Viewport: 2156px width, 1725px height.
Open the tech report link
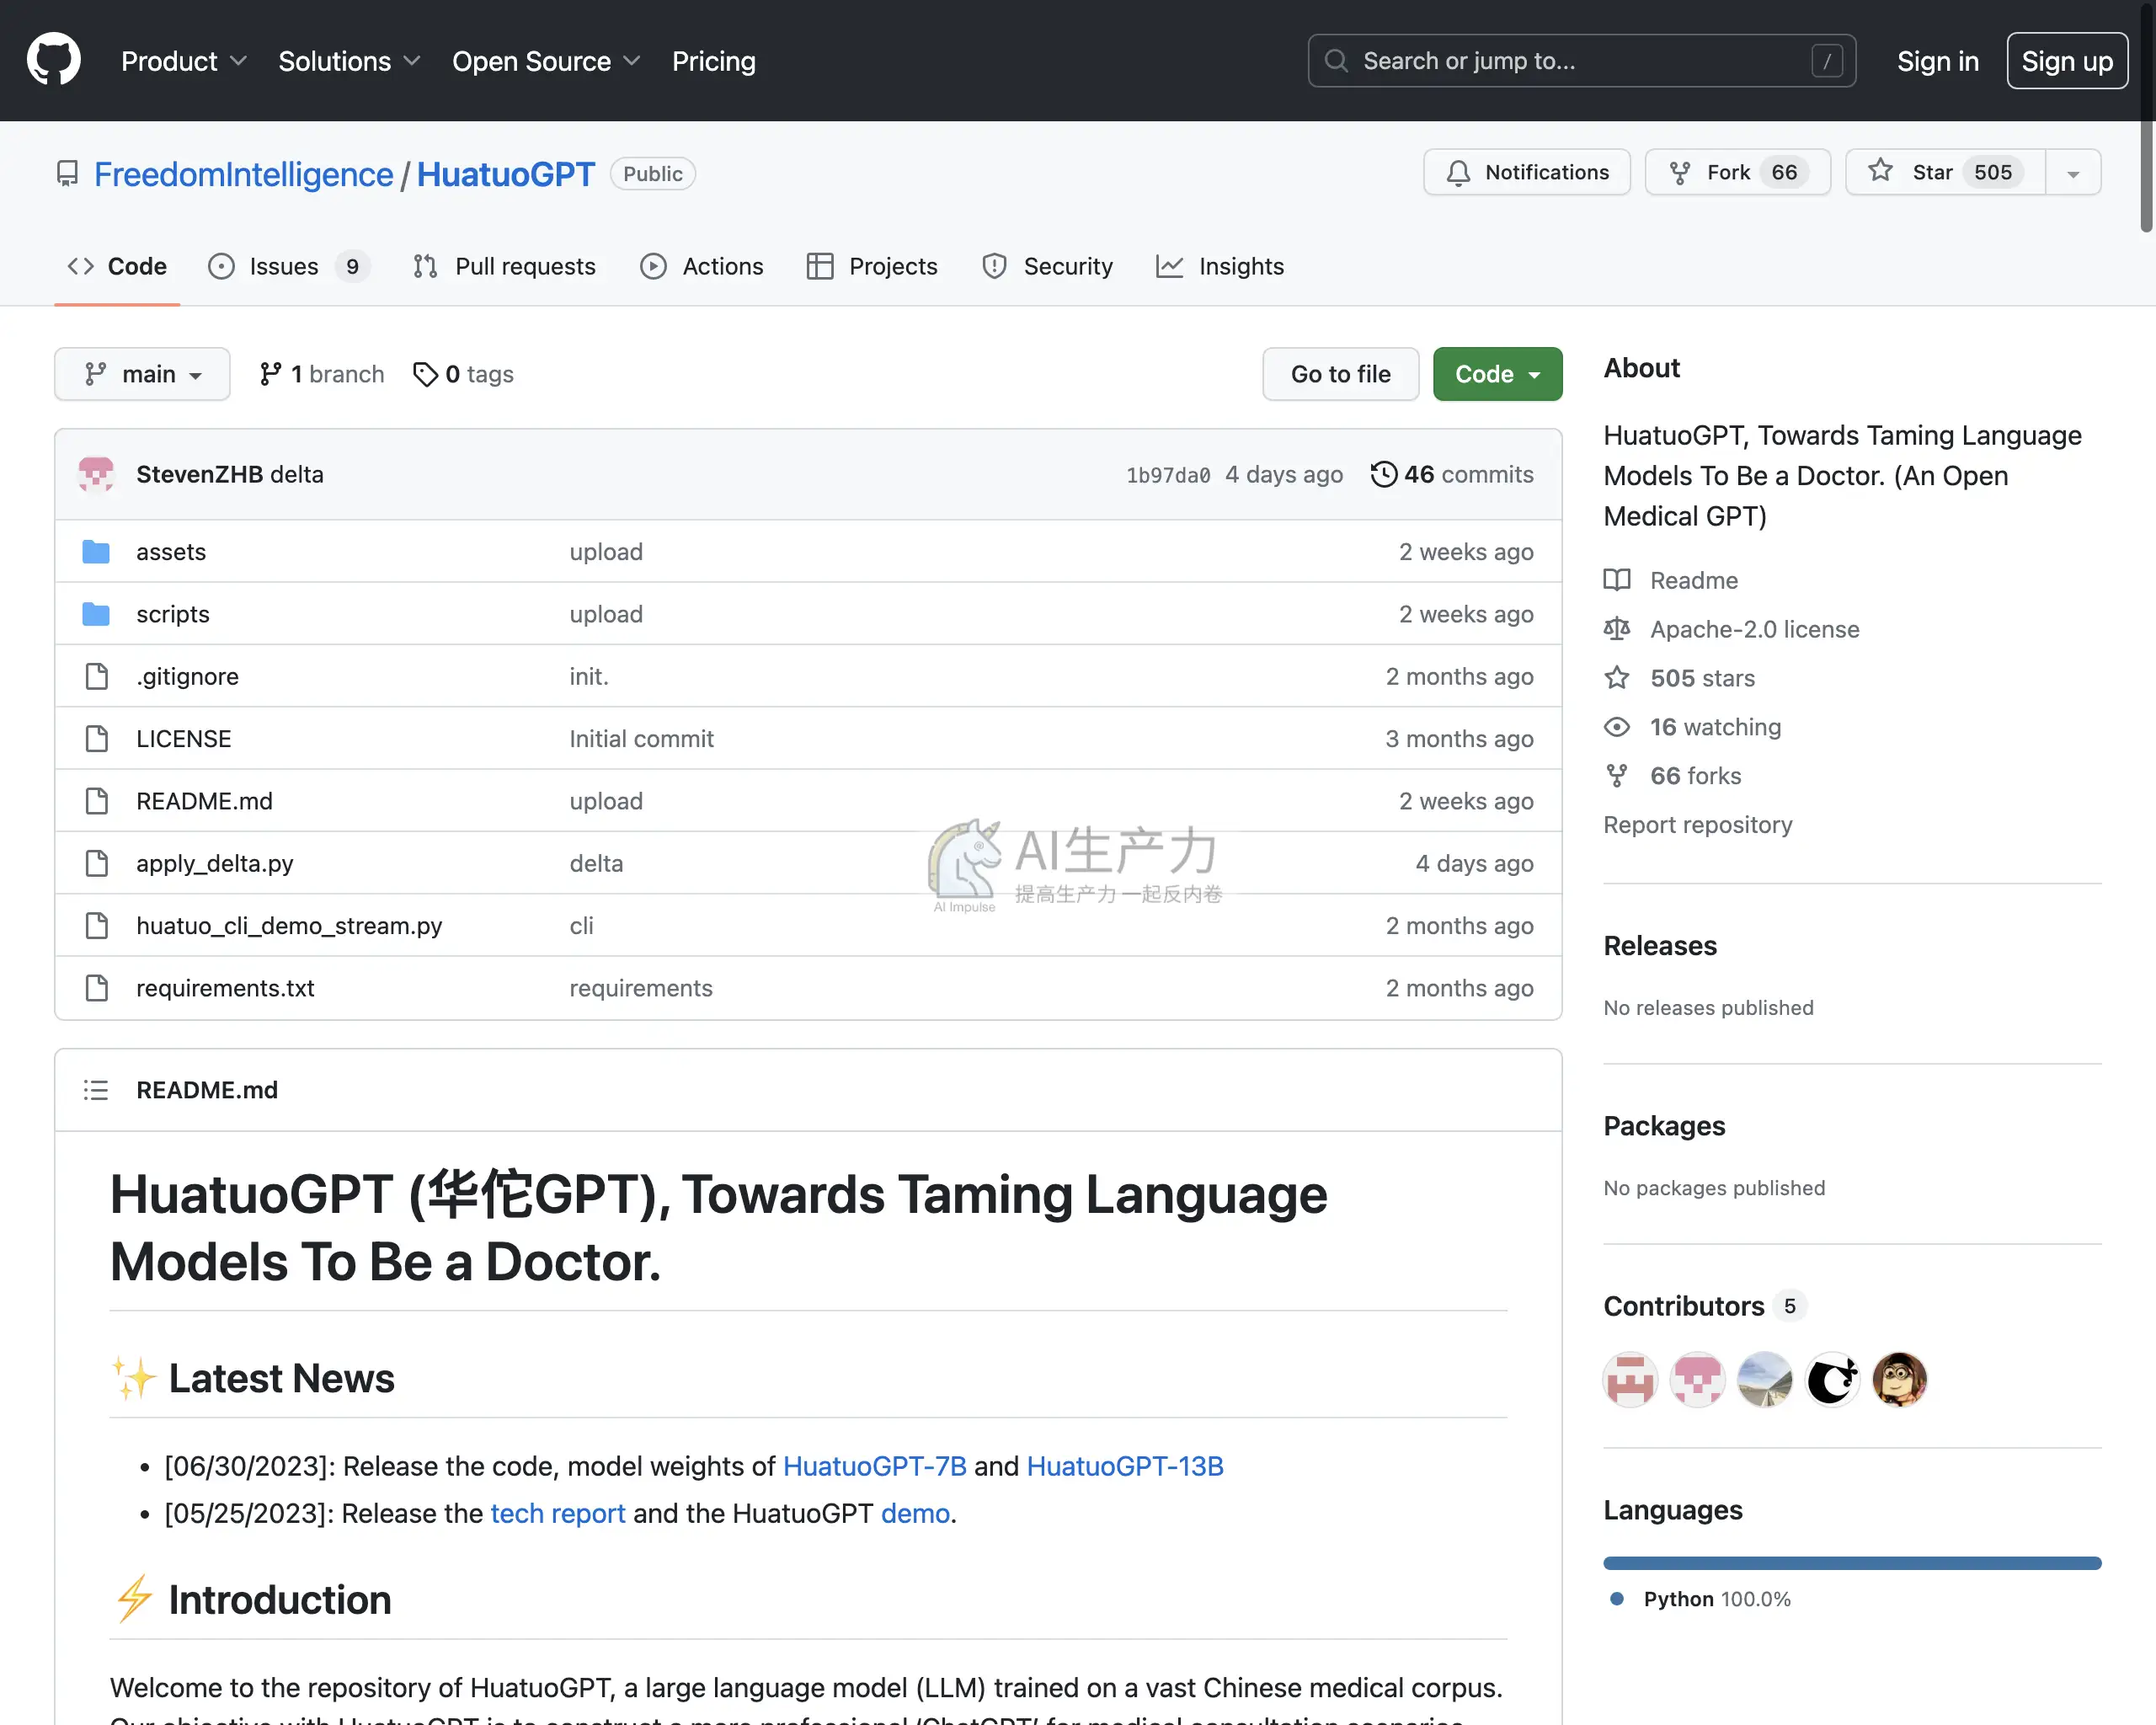pyautogui.click(x=558, y=1513)
